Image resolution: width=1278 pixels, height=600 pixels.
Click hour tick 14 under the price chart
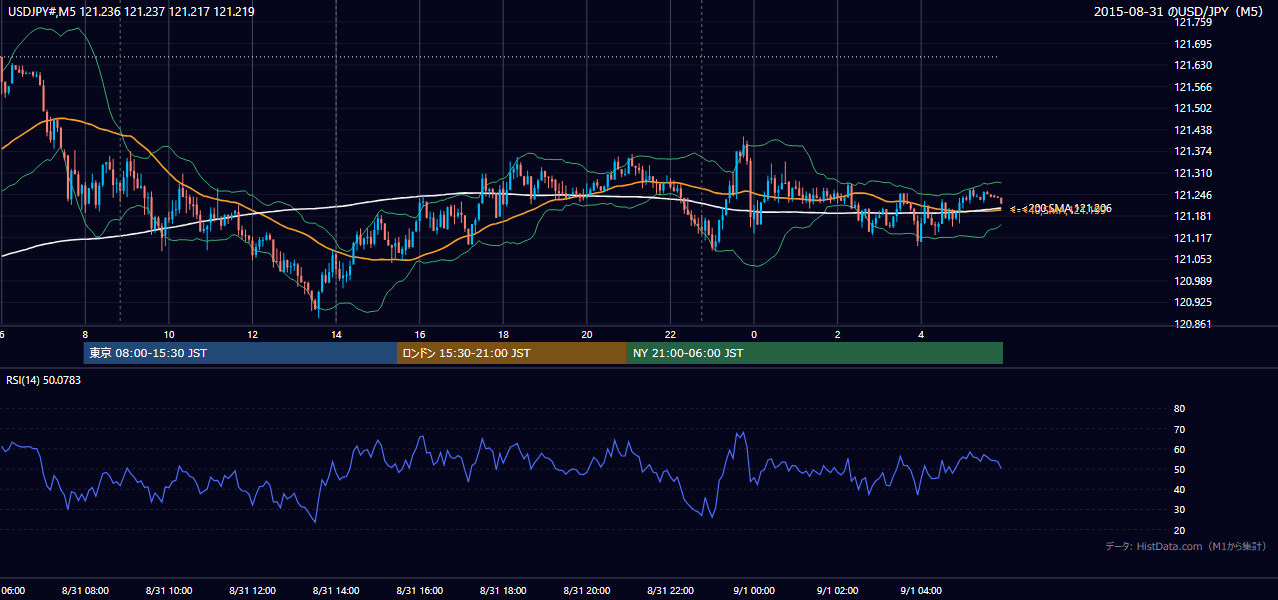pos(336,335)
